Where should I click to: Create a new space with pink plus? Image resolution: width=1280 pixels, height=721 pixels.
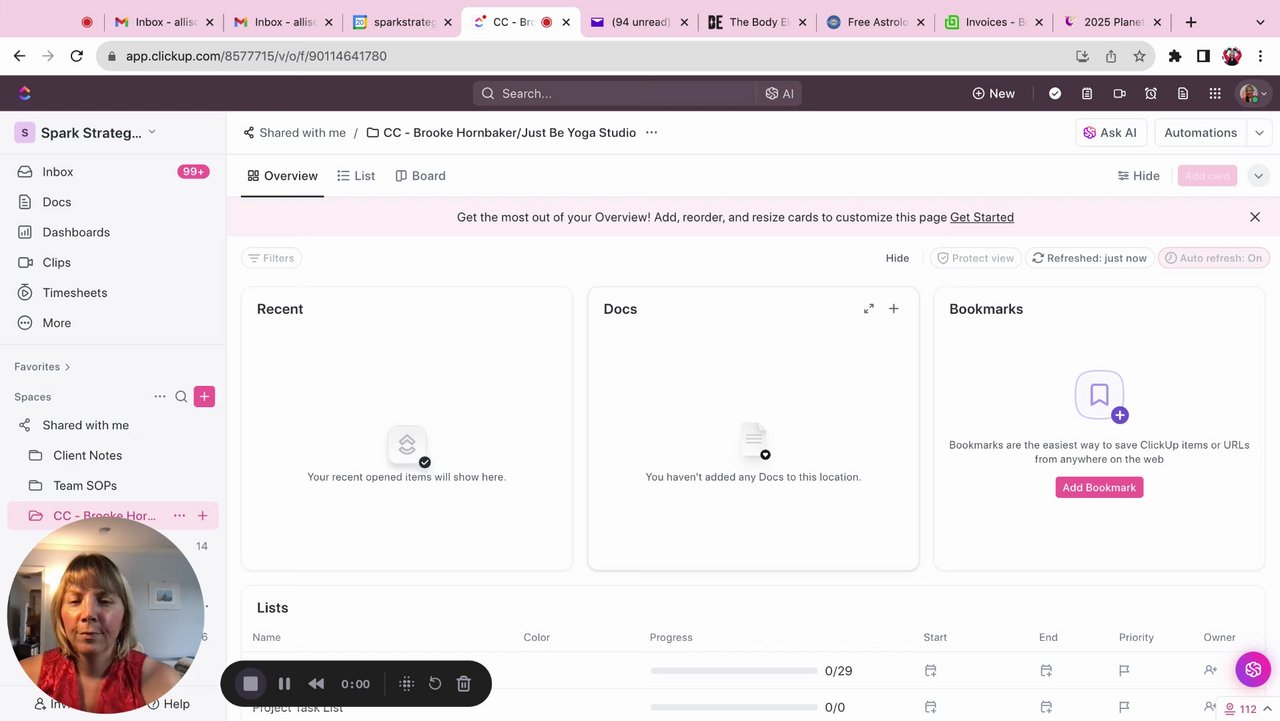coord(204,397)
